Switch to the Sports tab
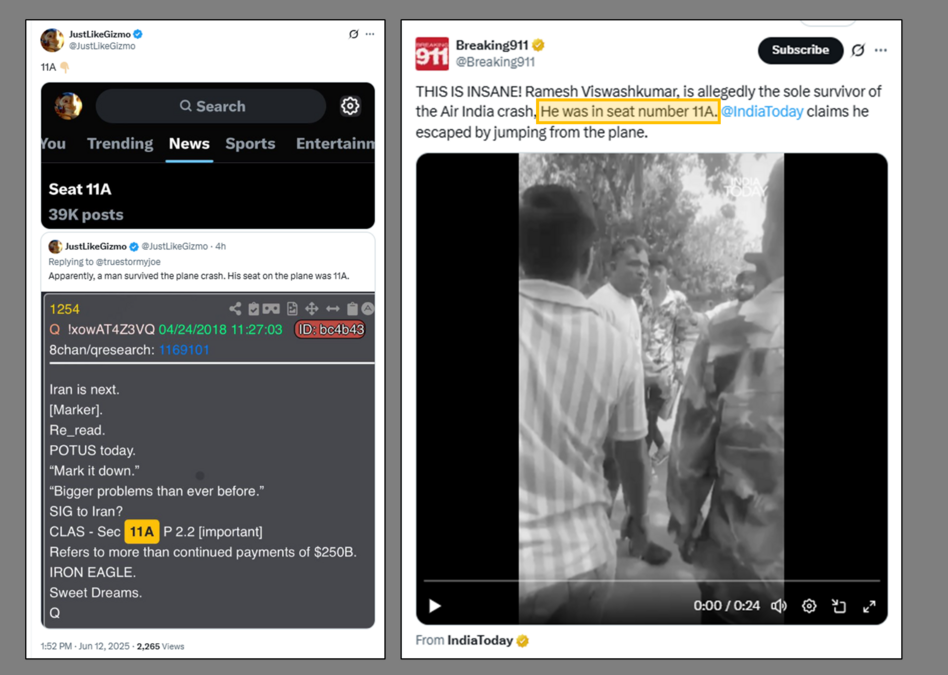 pyautogui.click(x=250, y=143)
